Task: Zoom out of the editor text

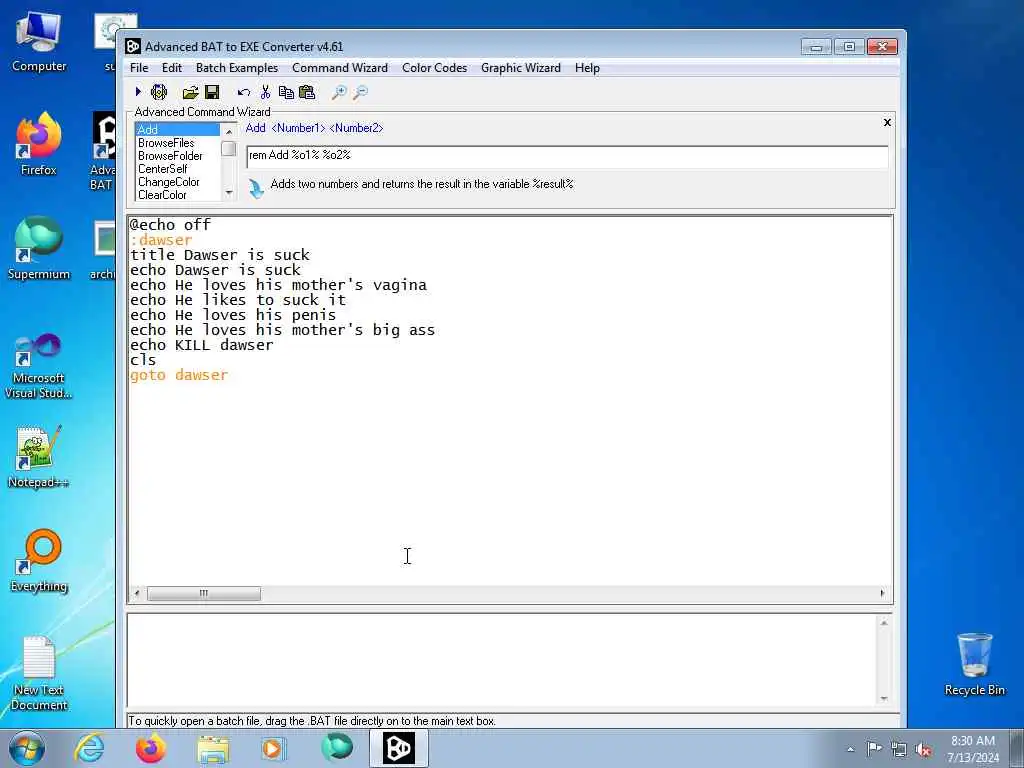Action: tap(360, 92)
